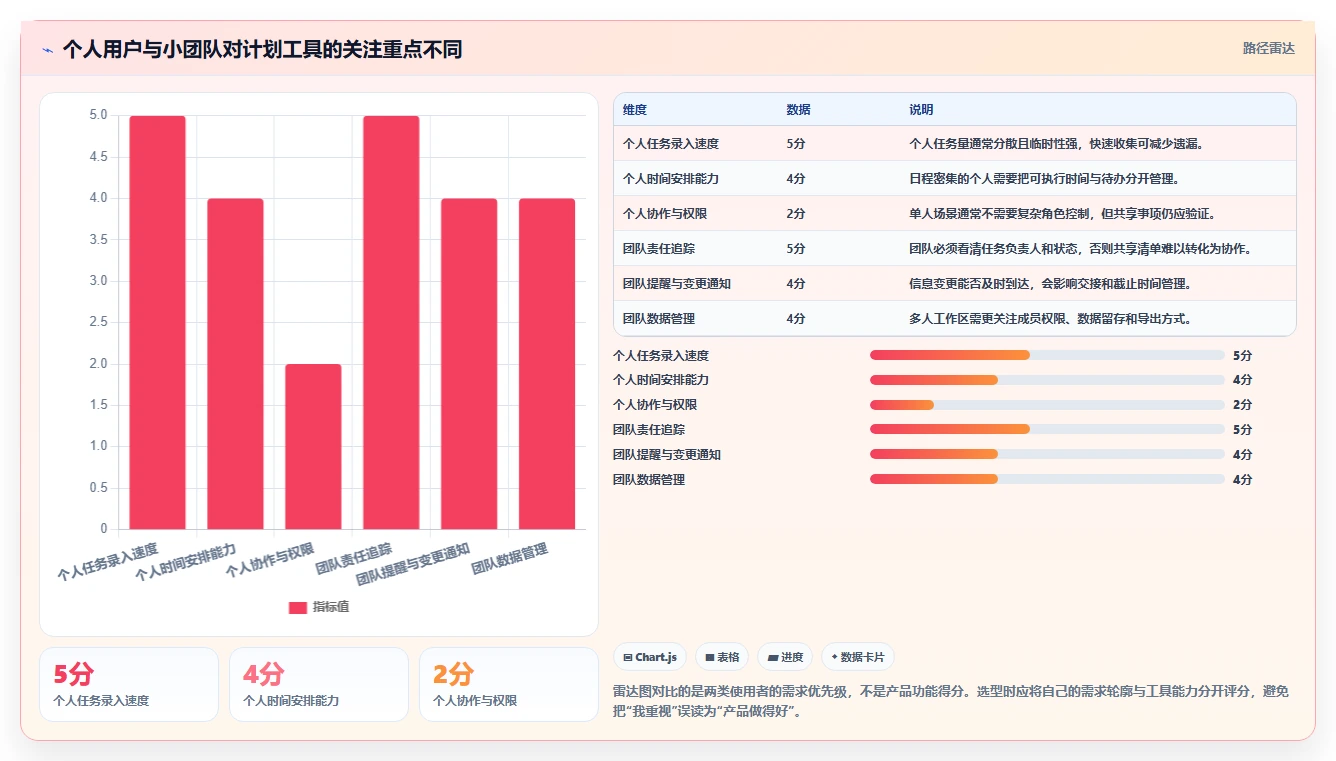The image size is (1336, 761).
Task: Select the 团队提醒与变更通知 cell in the table
Action: pyautogui.click(x=677, y=284)
